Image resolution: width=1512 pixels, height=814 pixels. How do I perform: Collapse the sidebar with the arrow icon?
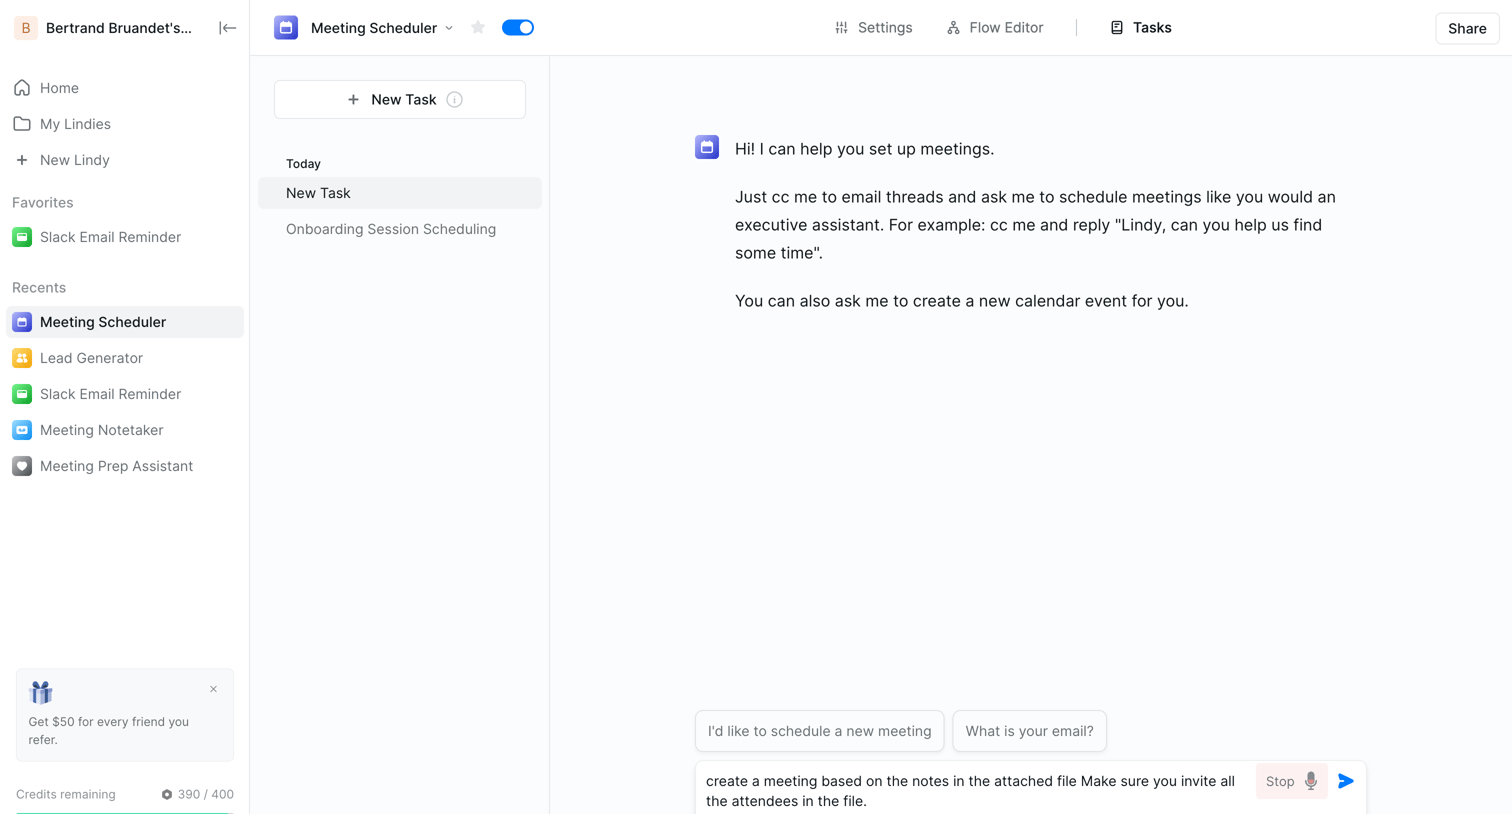tap(227, 28)
